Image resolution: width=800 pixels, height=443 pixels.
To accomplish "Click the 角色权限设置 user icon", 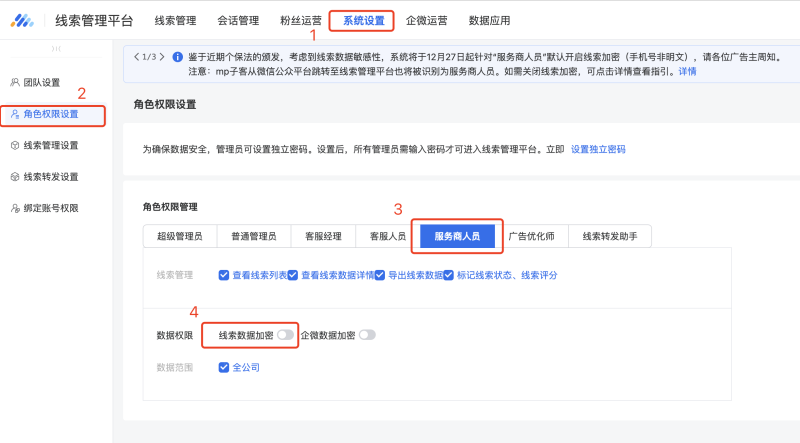I will pos(15,114).
